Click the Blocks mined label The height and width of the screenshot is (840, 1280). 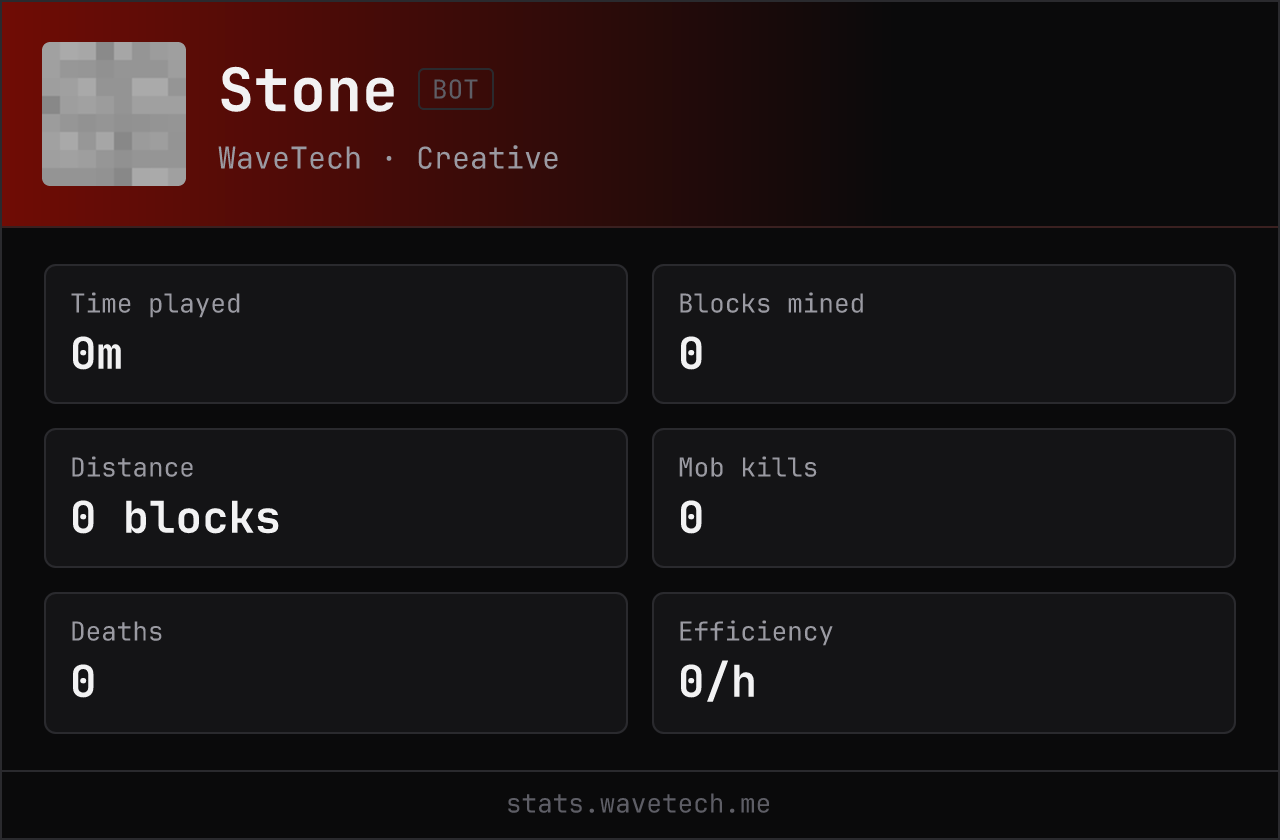772,304
